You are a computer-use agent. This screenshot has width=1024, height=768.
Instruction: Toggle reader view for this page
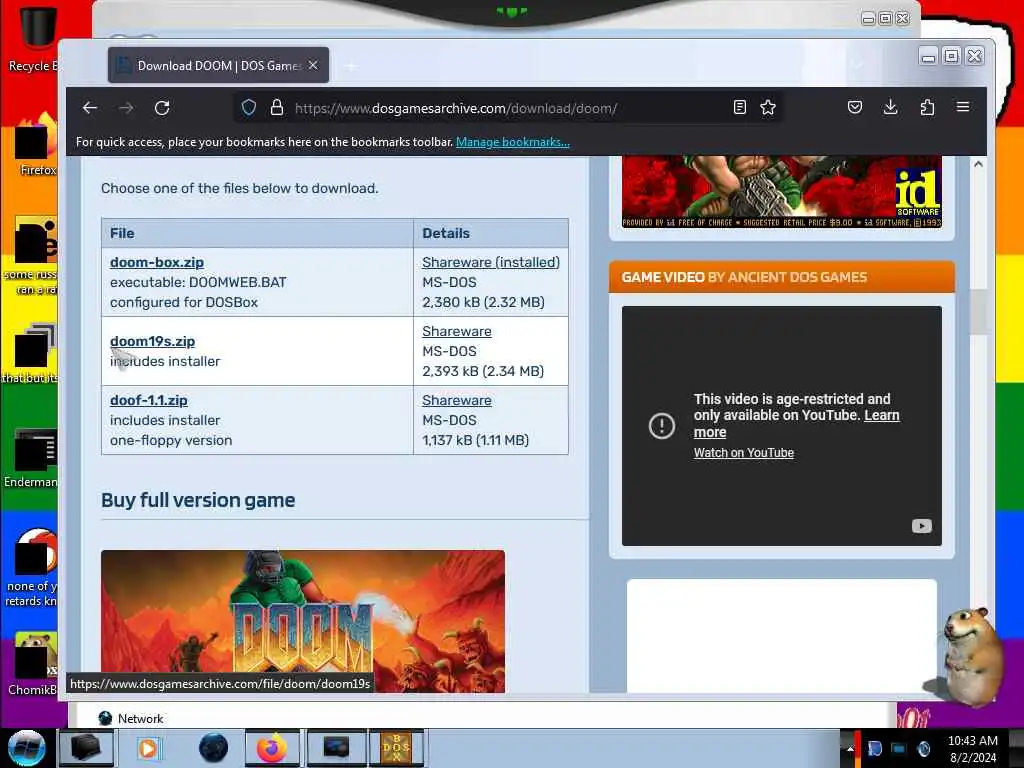[739, 107]
